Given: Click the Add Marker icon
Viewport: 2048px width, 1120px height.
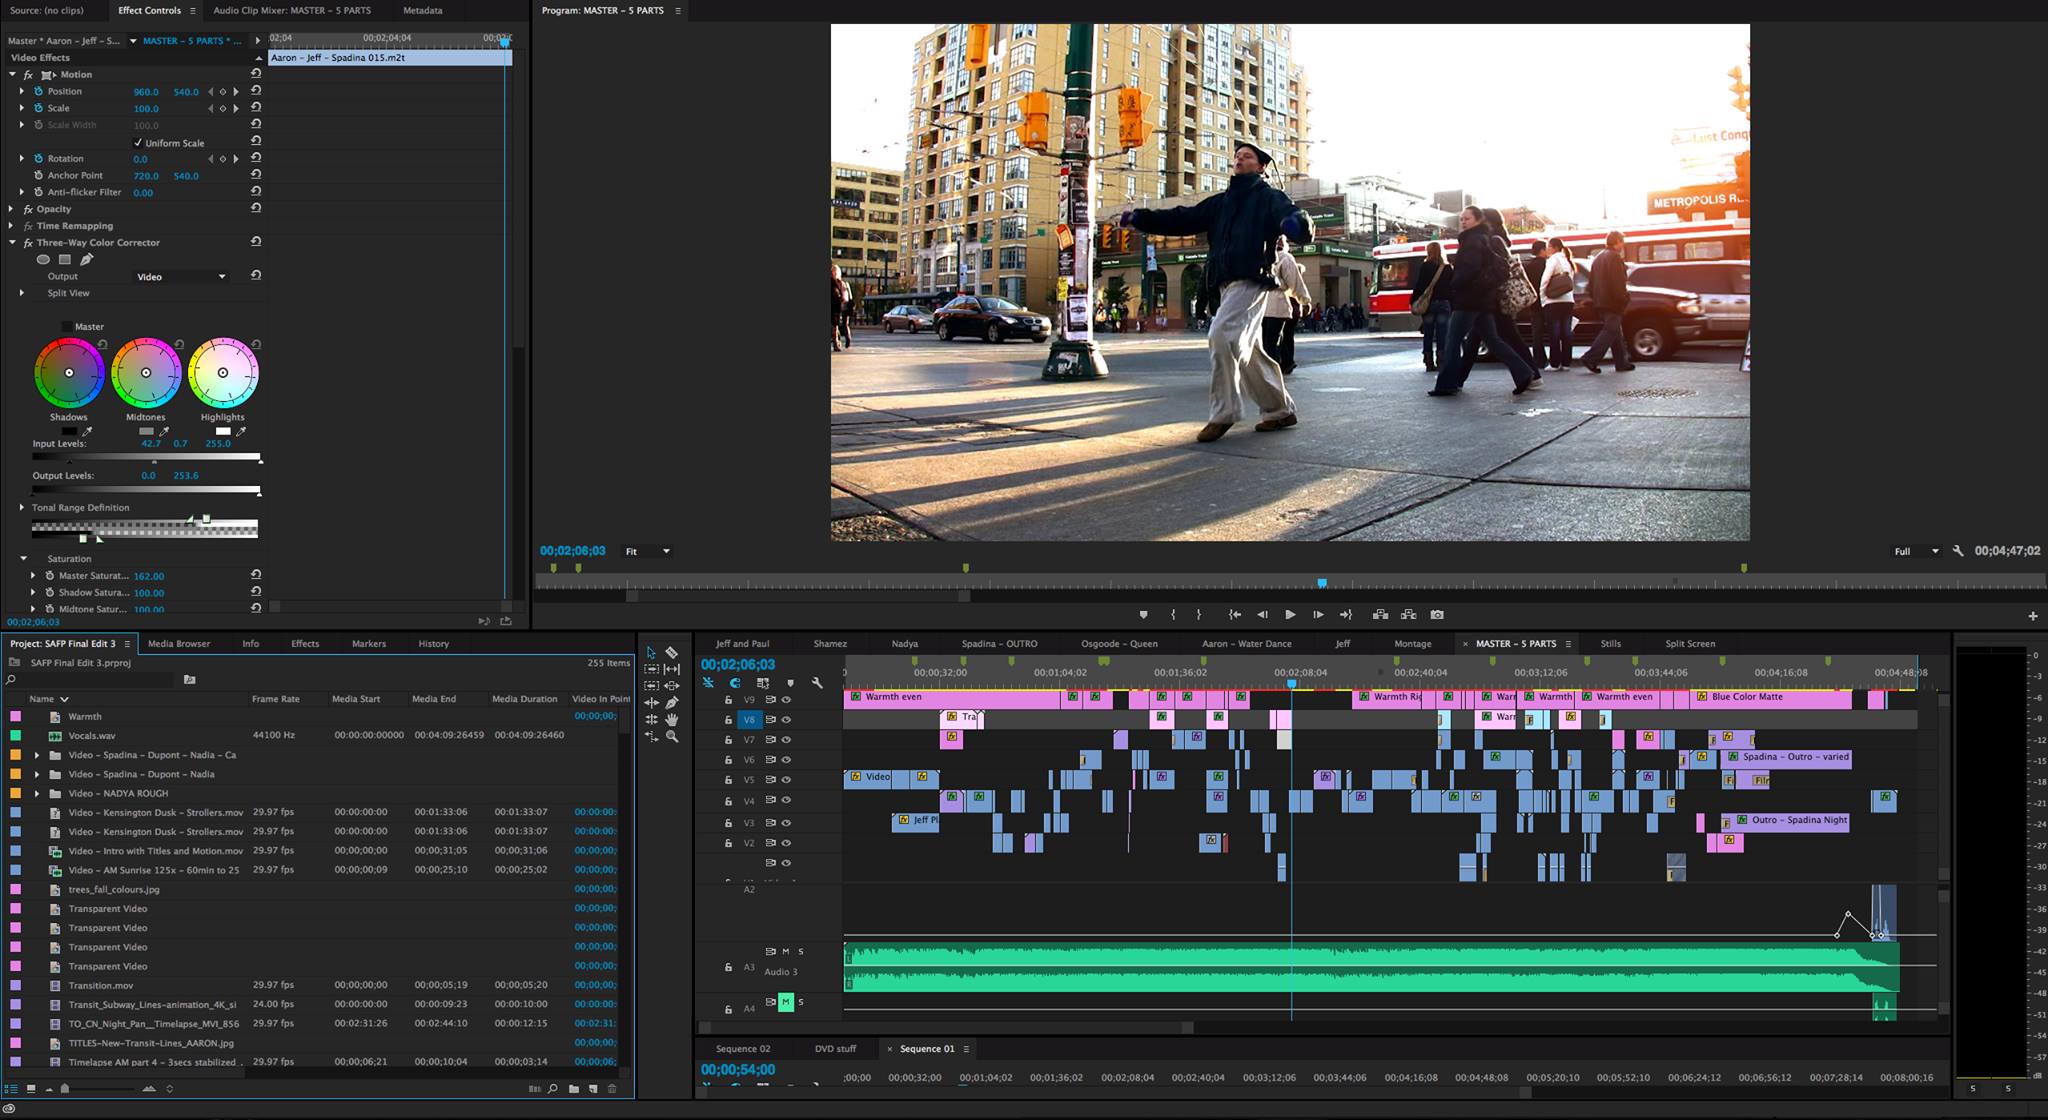Looking at the screenshot, I should (x=1141, y=615).
